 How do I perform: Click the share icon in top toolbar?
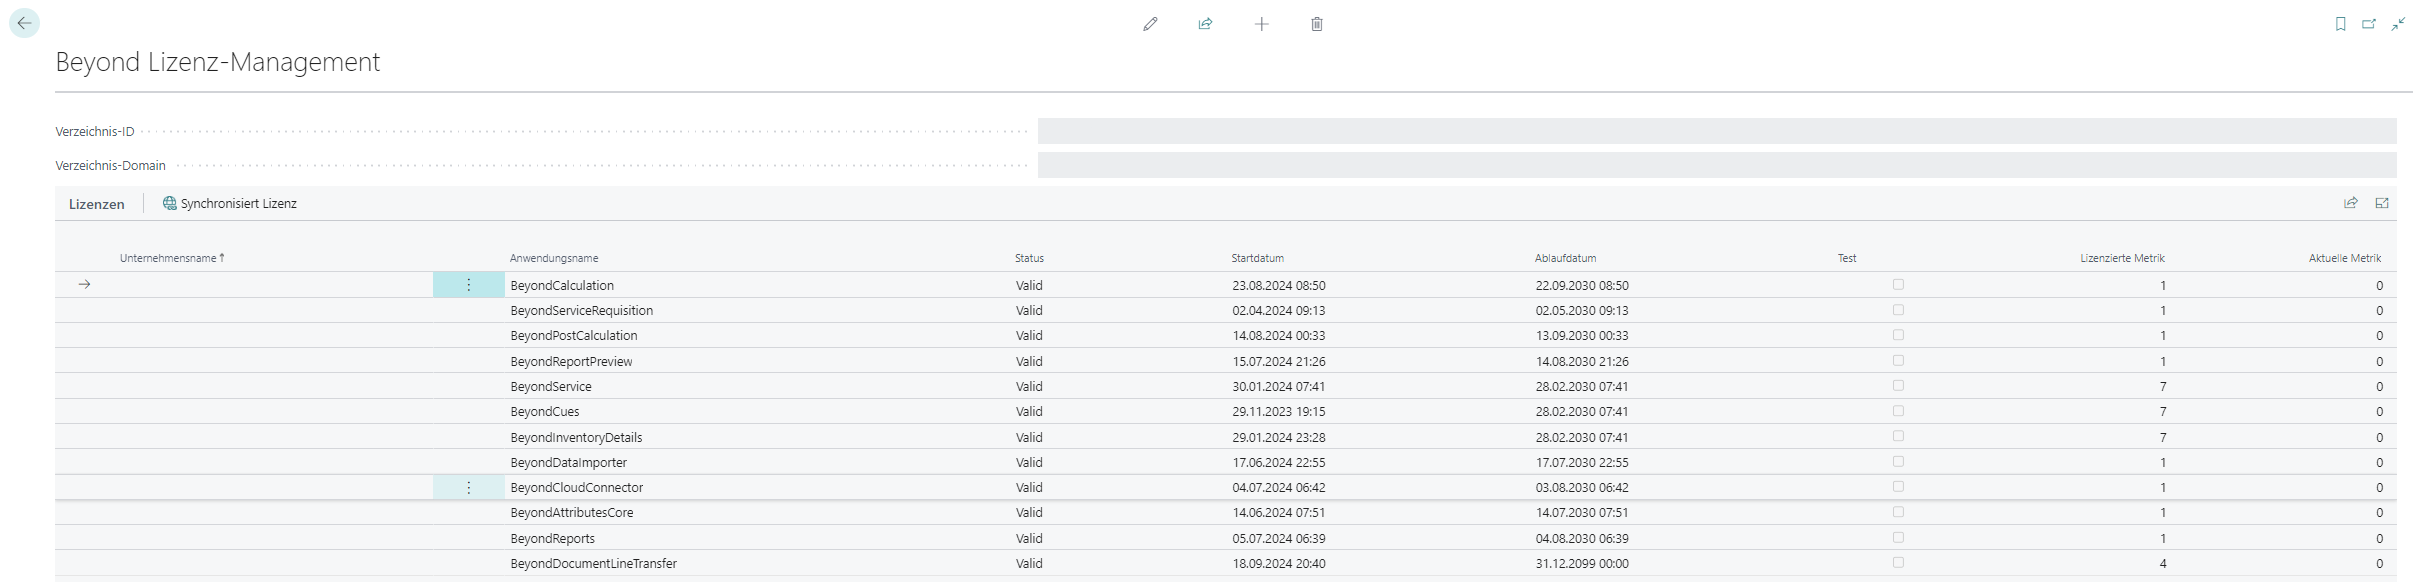[x=1205, y=24]
